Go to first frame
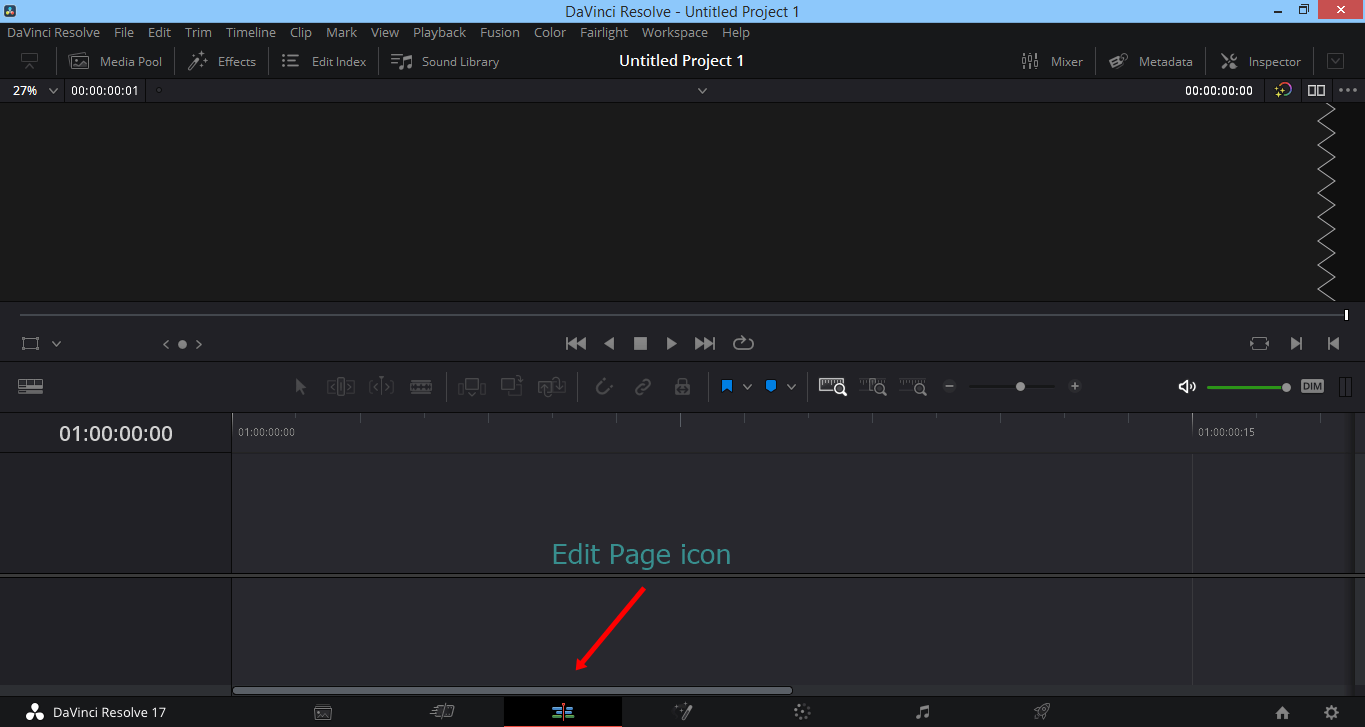This screenshot has width=1365, height=727. click(576, 343)
